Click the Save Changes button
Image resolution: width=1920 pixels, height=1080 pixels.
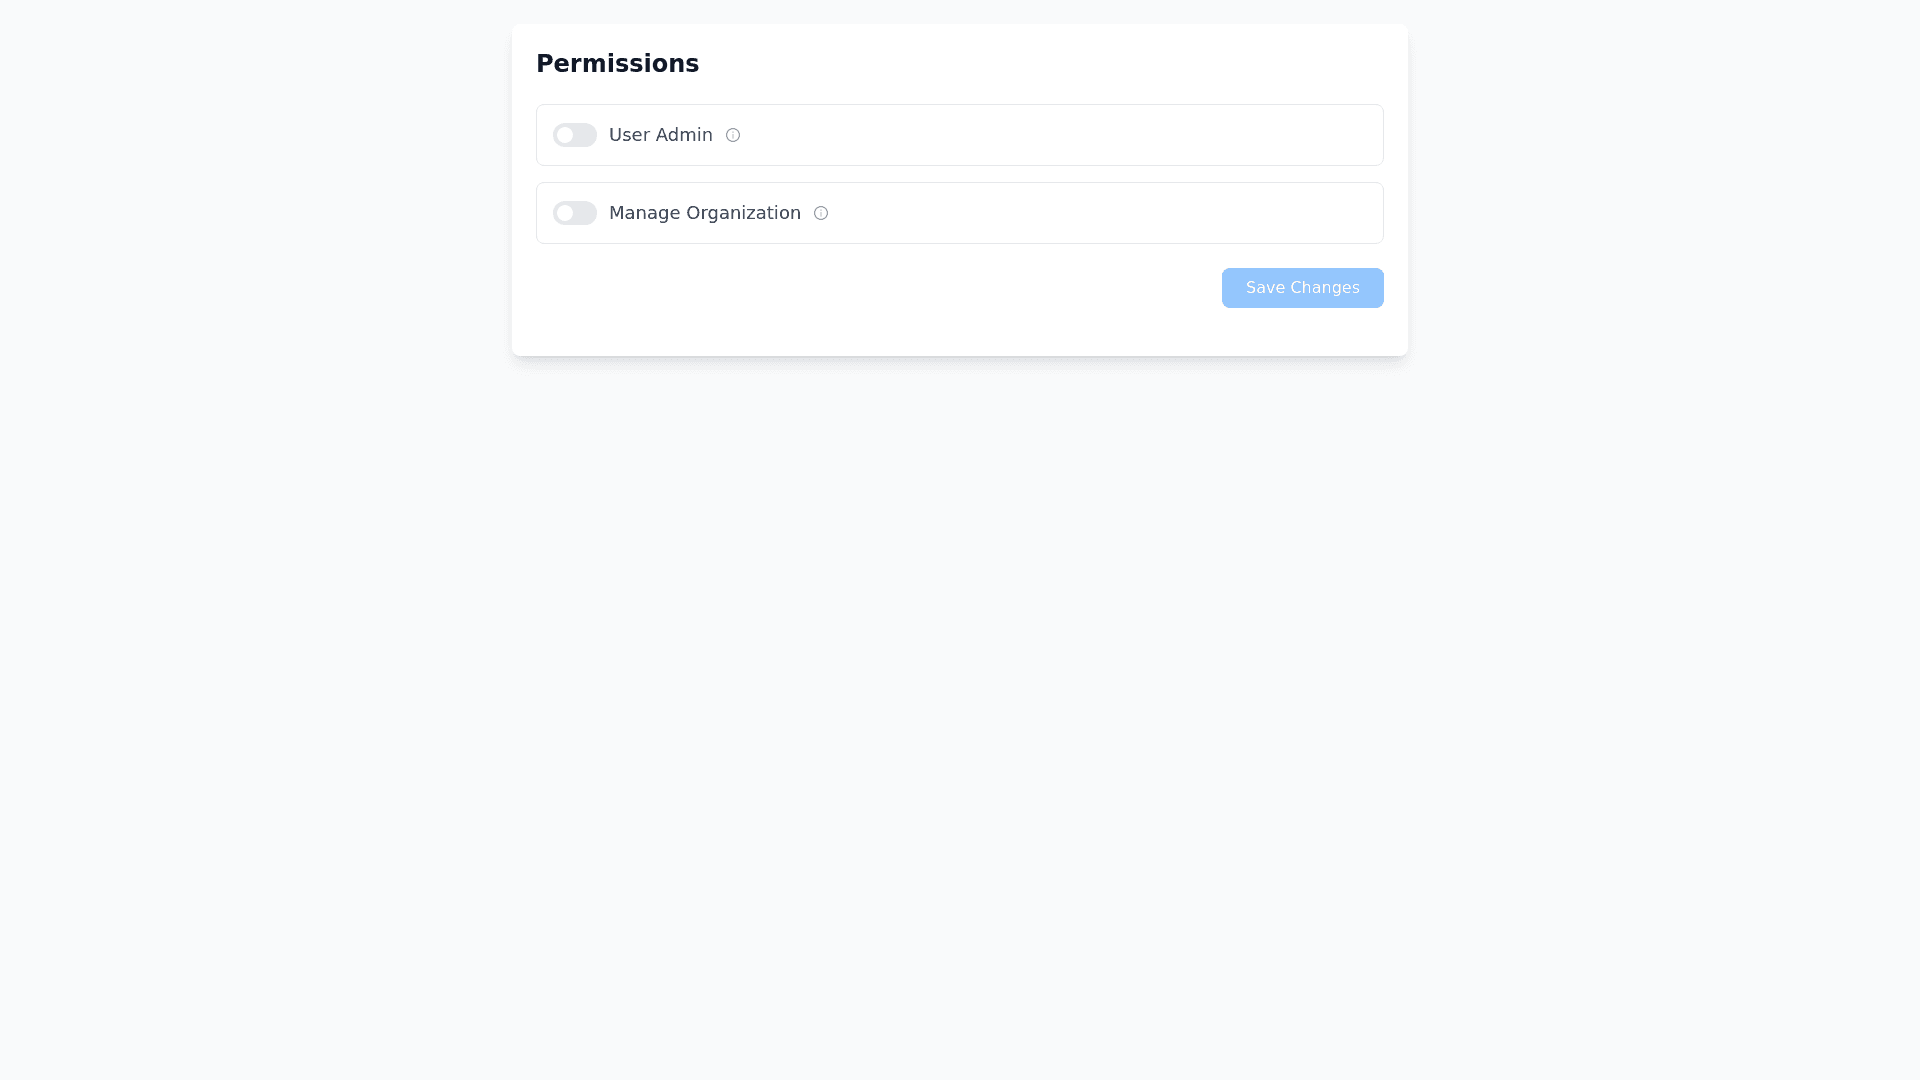point(1302,288)
